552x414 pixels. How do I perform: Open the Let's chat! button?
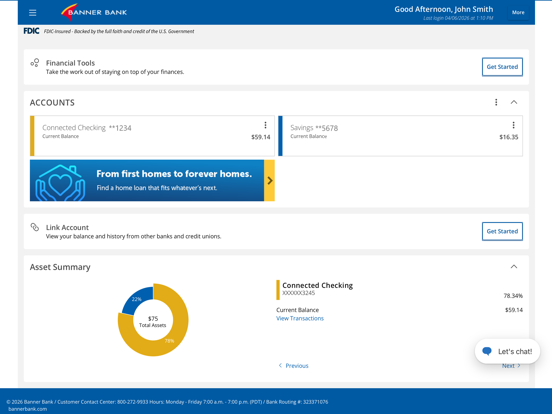pos(507,351)
